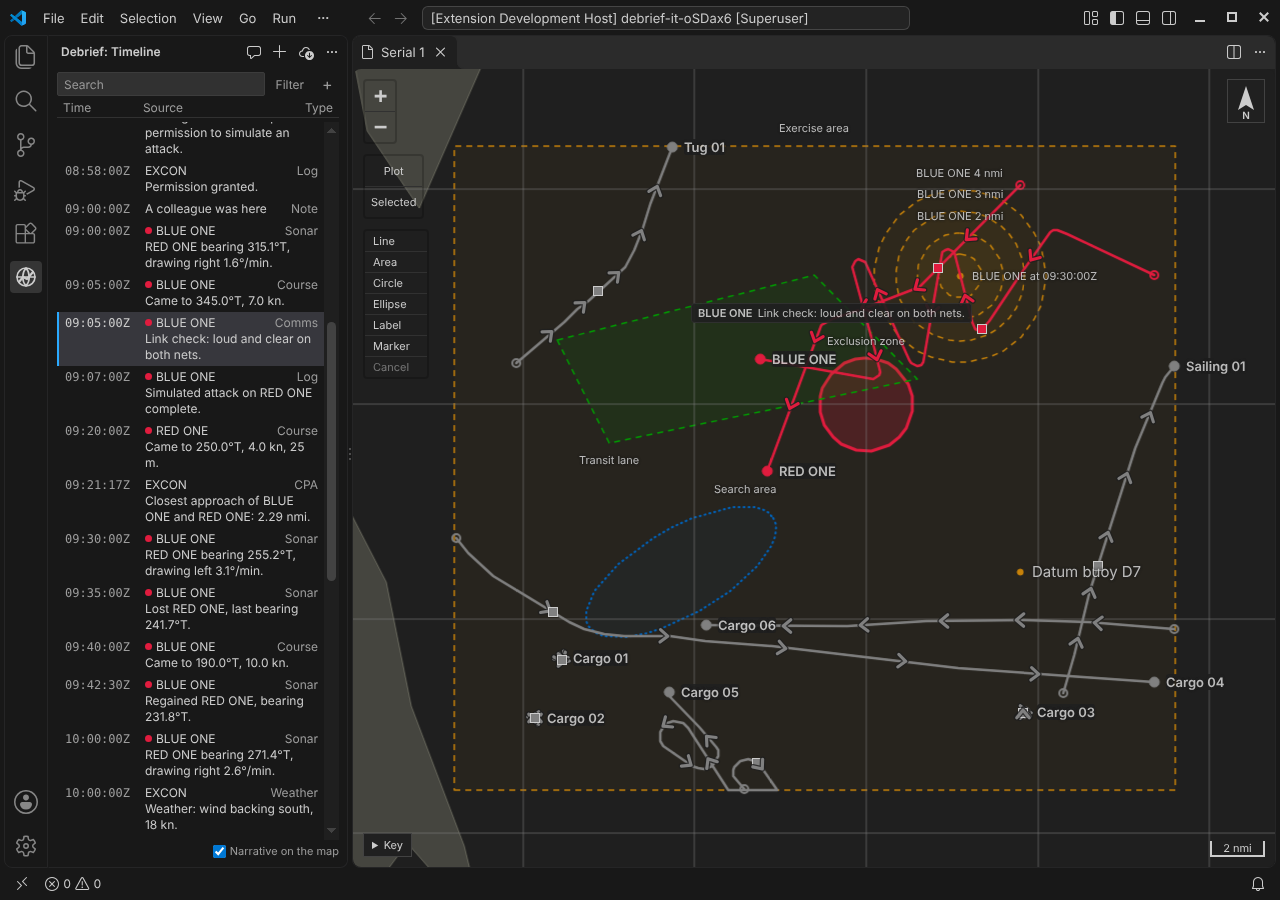Image resolution: width=1280 pixels, height=900 pixels.
Task: Click Timeline scrollbar down arrow
Action: (x=332, y=831)
